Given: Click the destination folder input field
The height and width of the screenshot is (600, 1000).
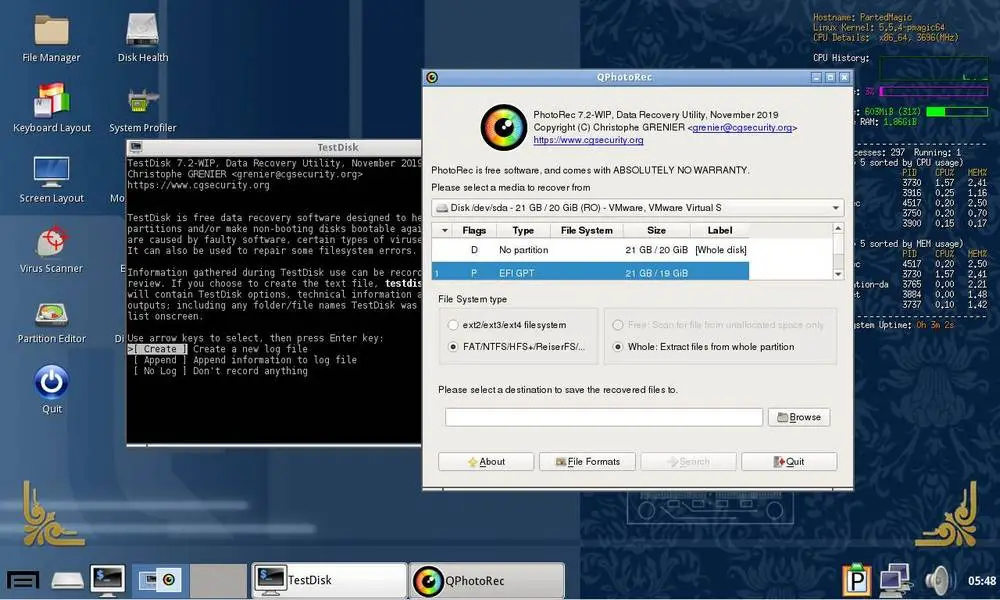Looking at the screenshot, I should (603, 417).
